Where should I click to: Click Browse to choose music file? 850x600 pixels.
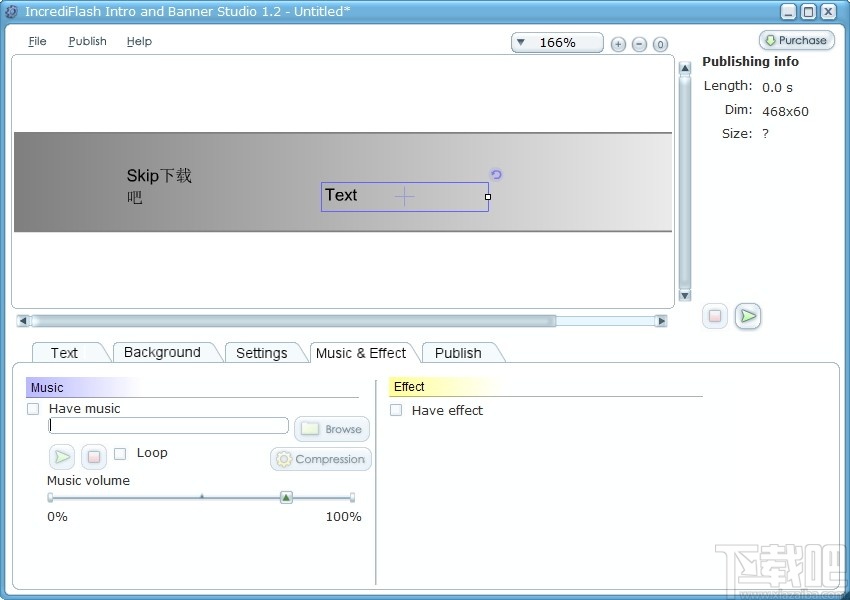point(332,429)
